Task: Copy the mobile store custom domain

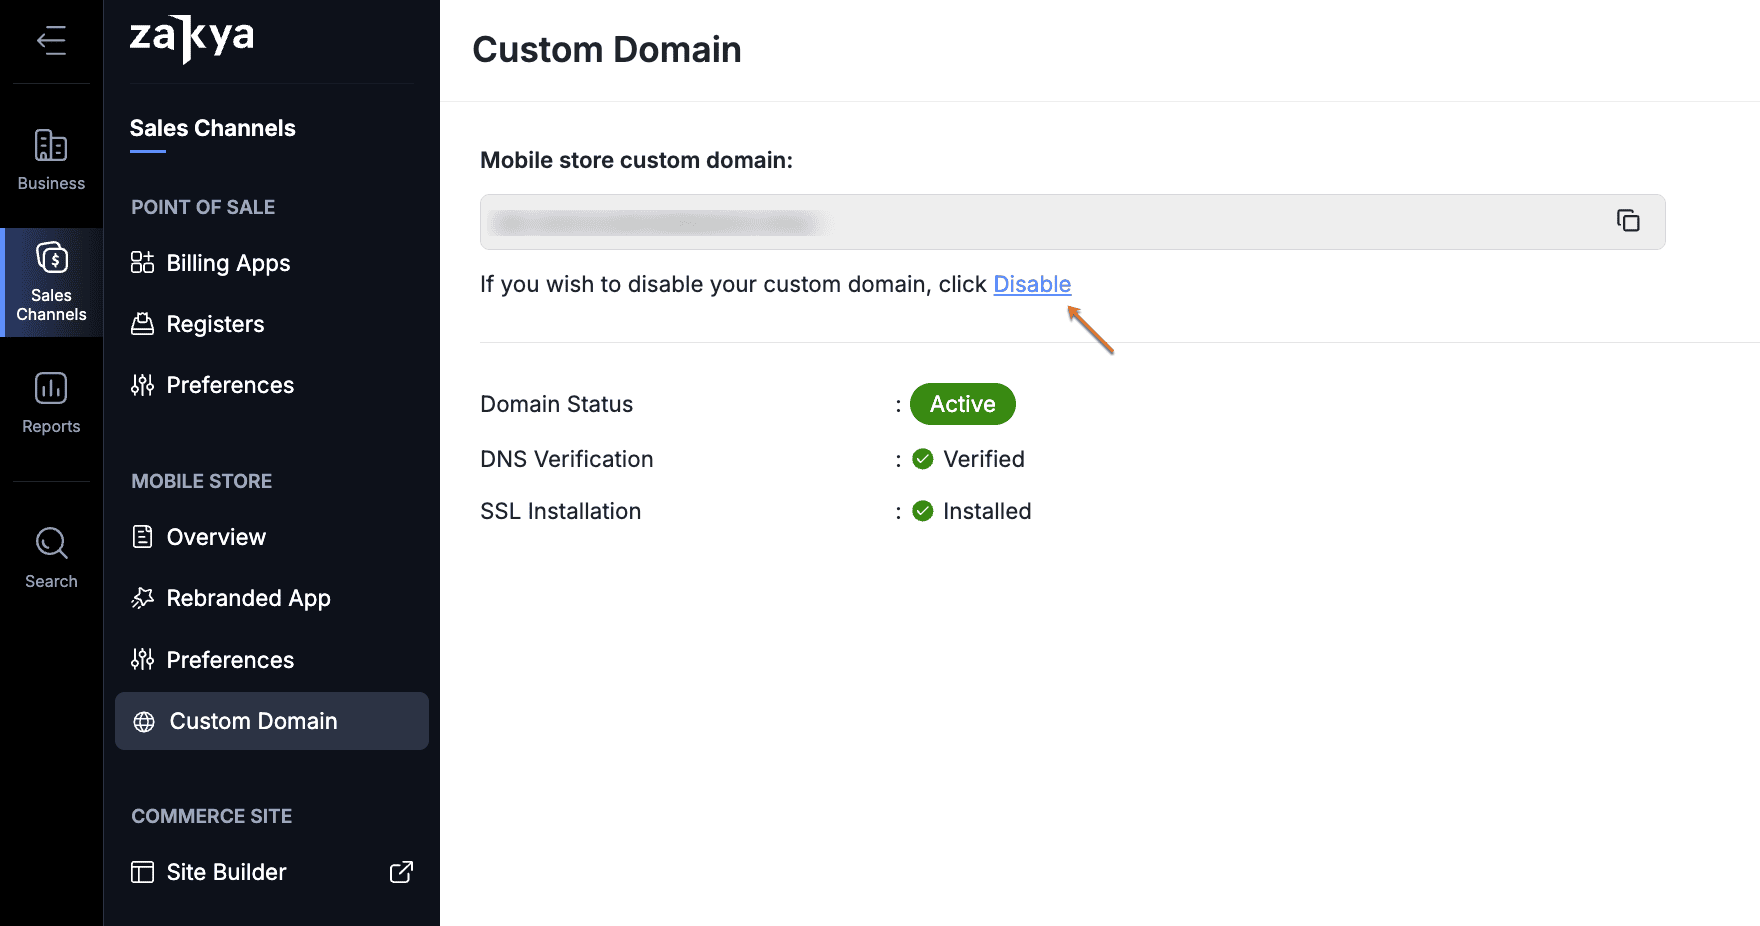Action: click(1628, 221)
